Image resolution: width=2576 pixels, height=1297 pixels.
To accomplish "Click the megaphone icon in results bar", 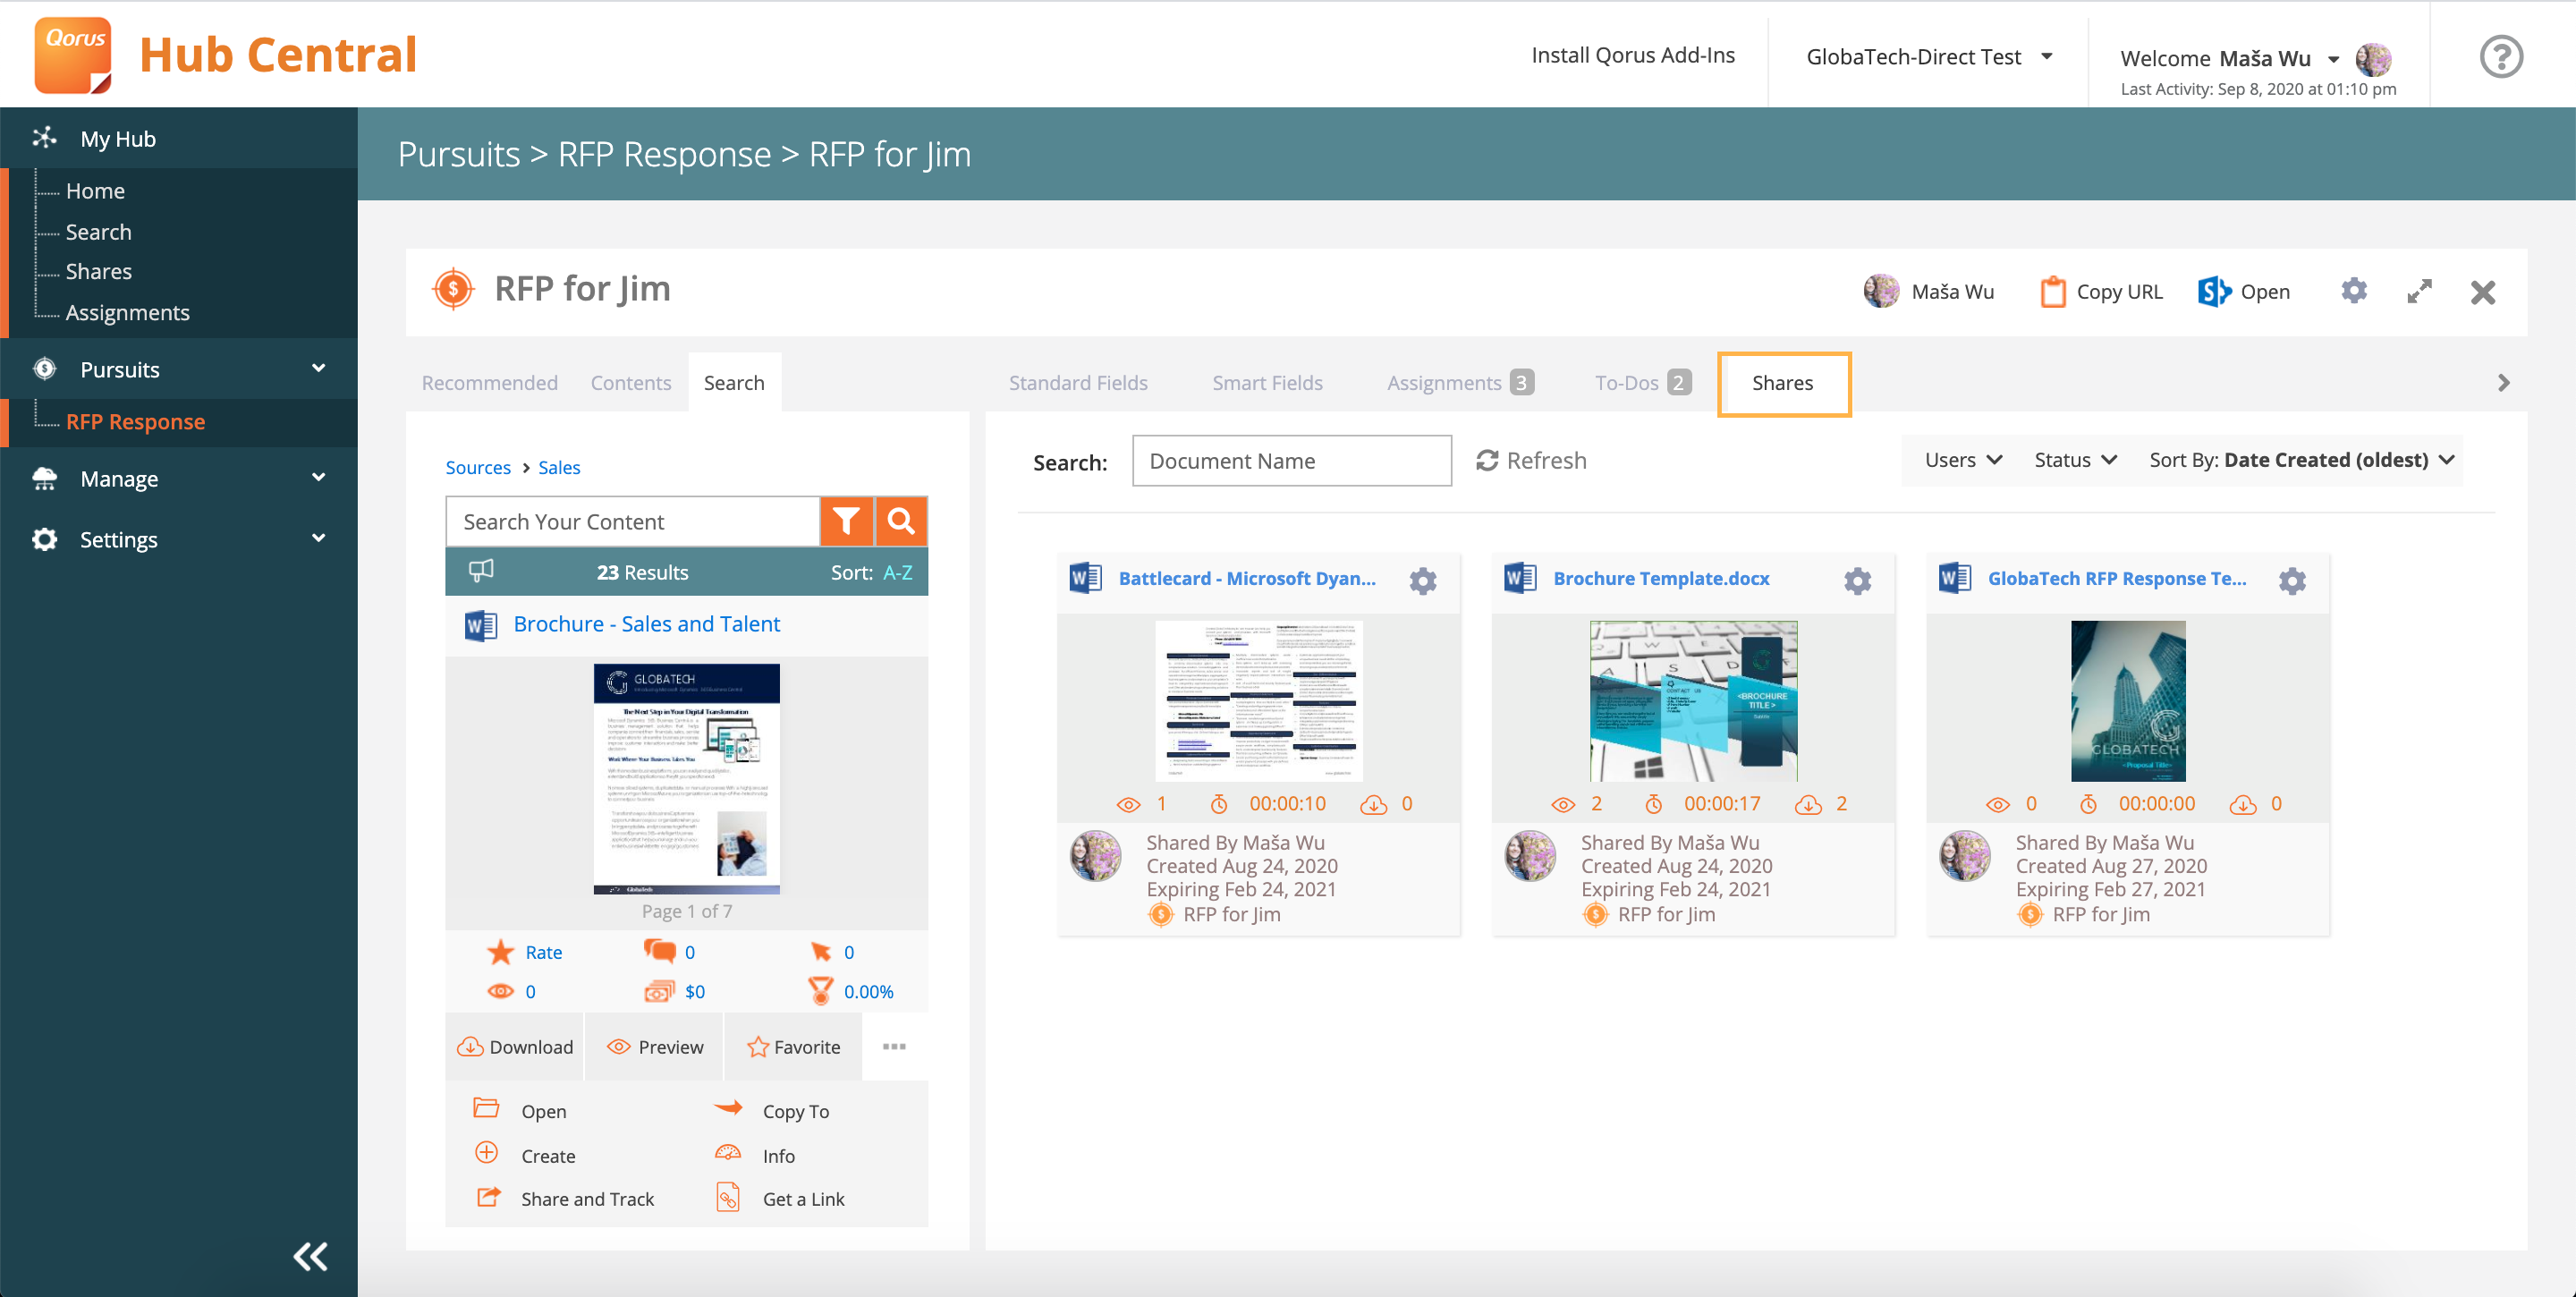I will point(481,571).
